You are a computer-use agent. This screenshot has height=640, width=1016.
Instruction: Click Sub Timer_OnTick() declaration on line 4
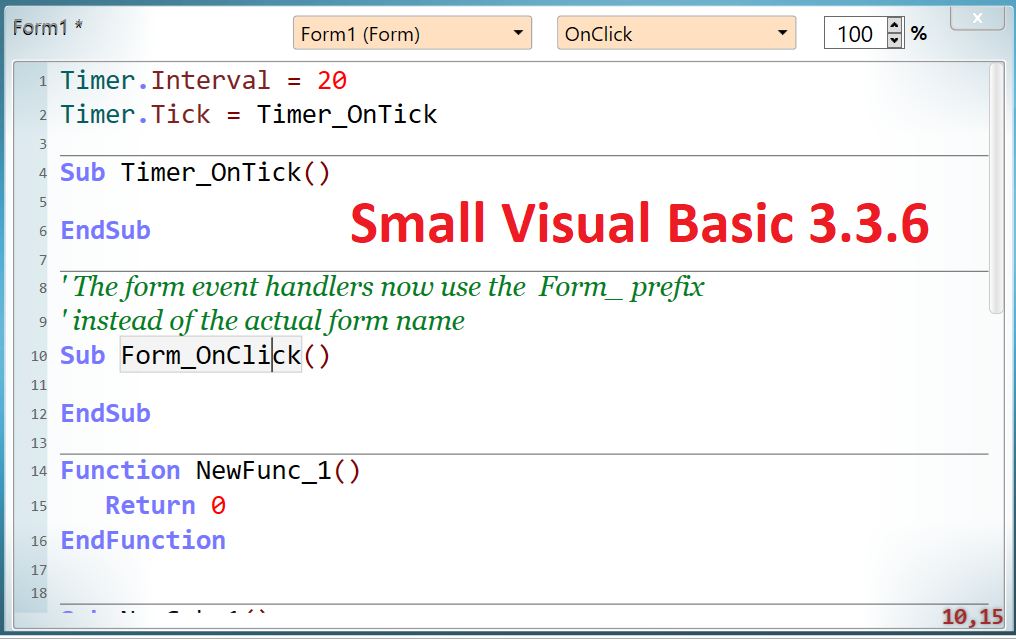(195, 173)
